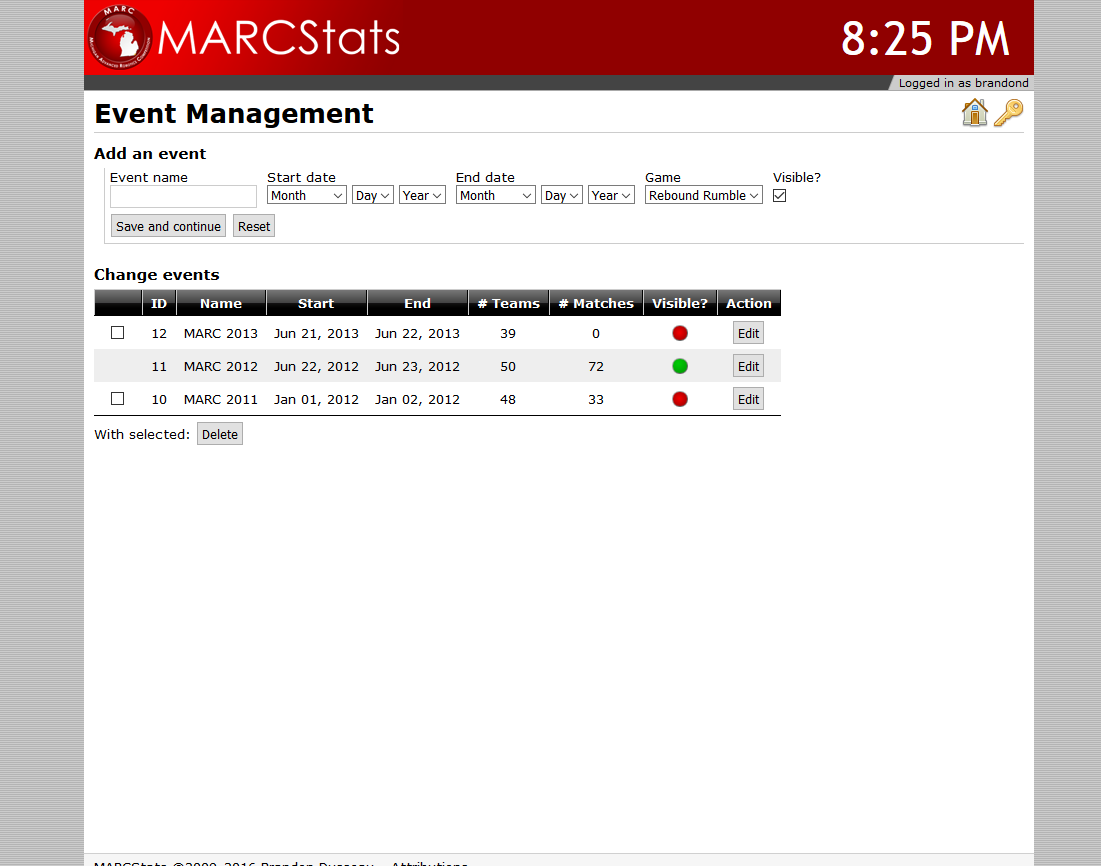Screen dimensions: 1101x866
Task: Open the Start date Month dropdown
Action: 307,195
